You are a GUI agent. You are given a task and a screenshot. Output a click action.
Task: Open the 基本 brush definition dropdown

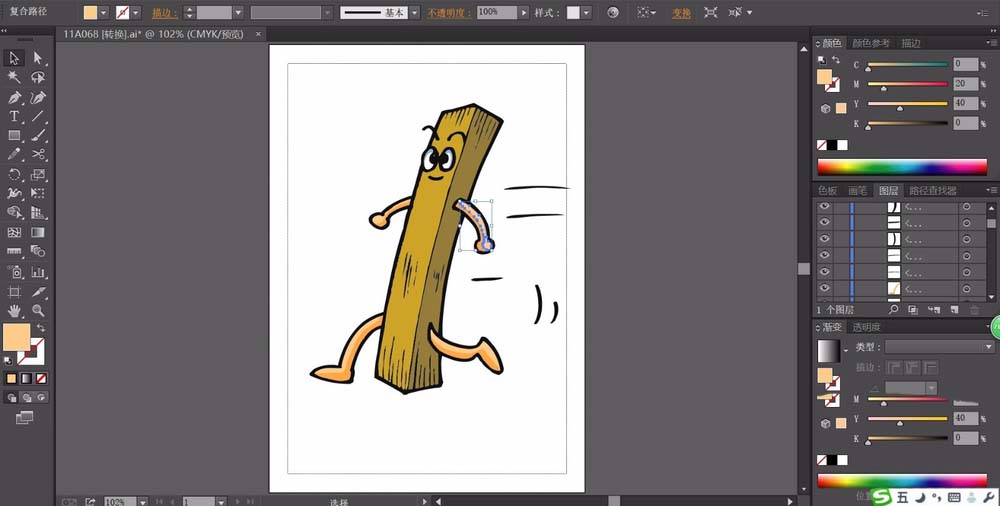pos(415,12)
